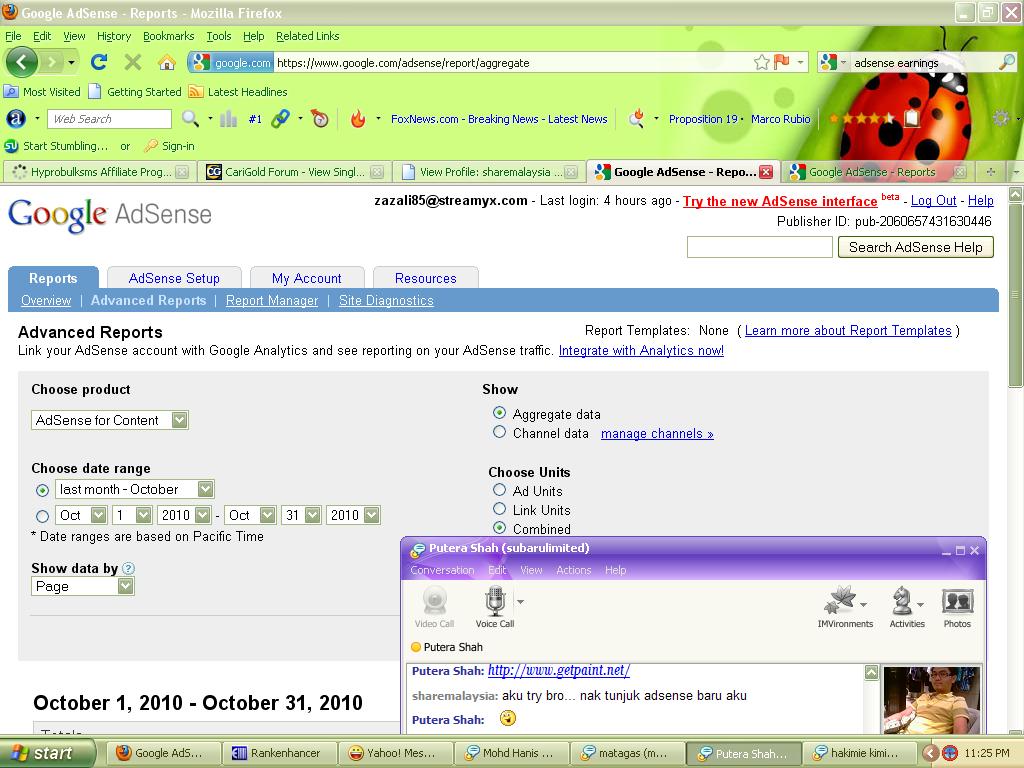Bookmark this page with the star icon
Viewport: 1024px width, 768px height.
(x=761, y=63)
